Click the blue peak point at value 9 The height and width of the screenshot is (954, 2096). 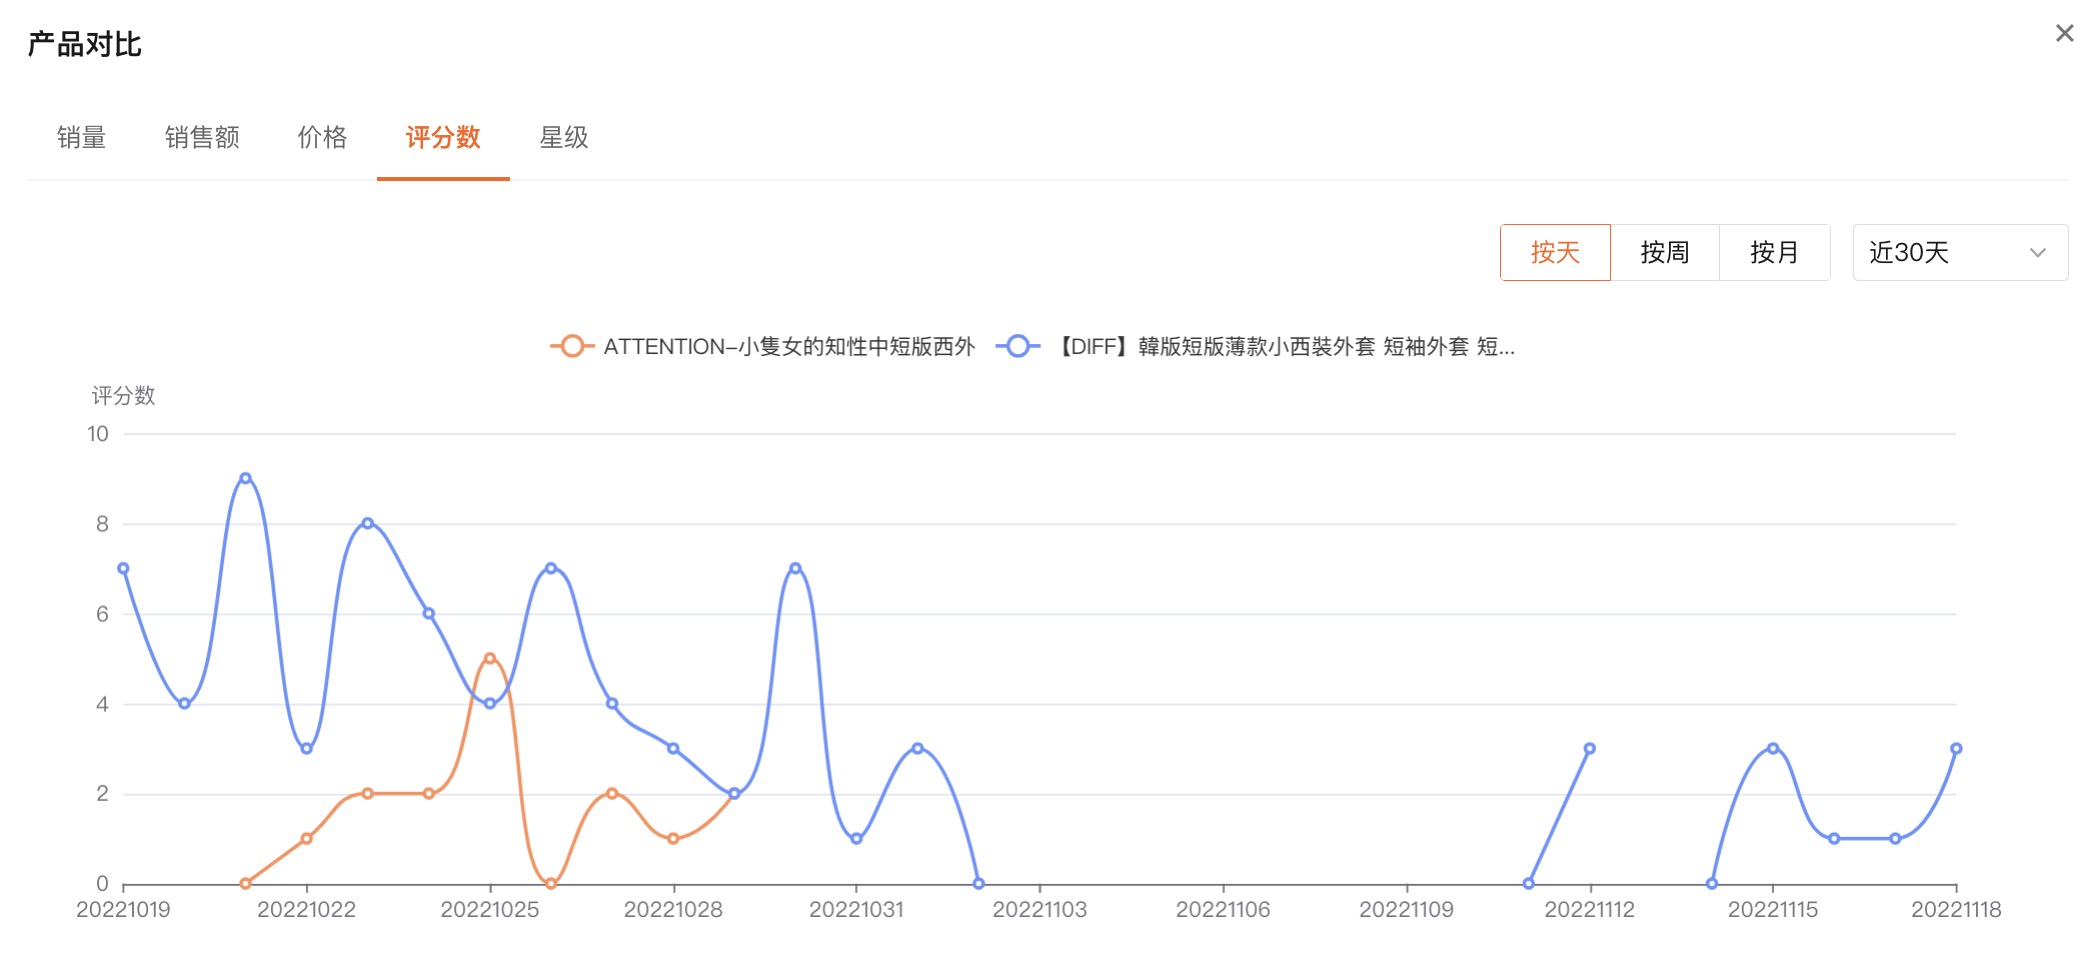245,478
